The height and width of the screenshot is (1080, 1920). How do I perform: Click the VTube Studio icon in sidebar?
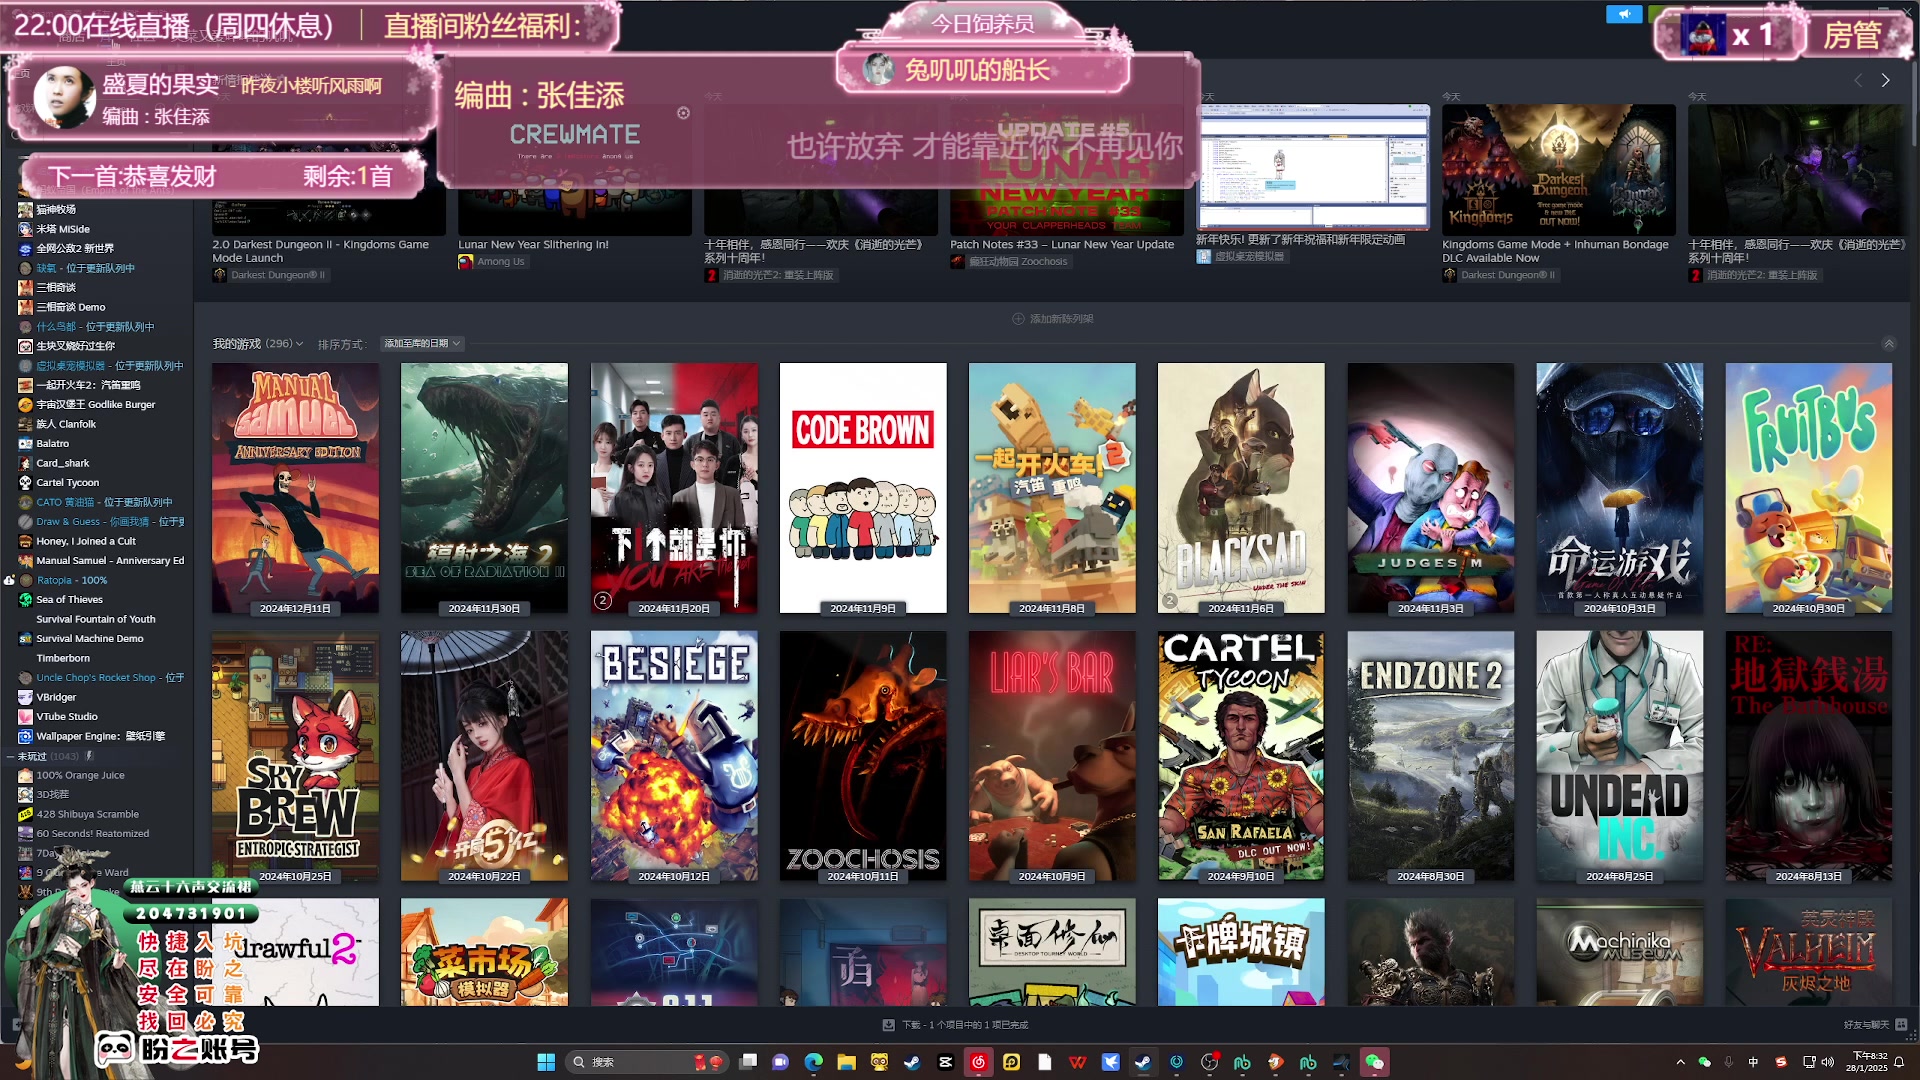click(26, 717)
